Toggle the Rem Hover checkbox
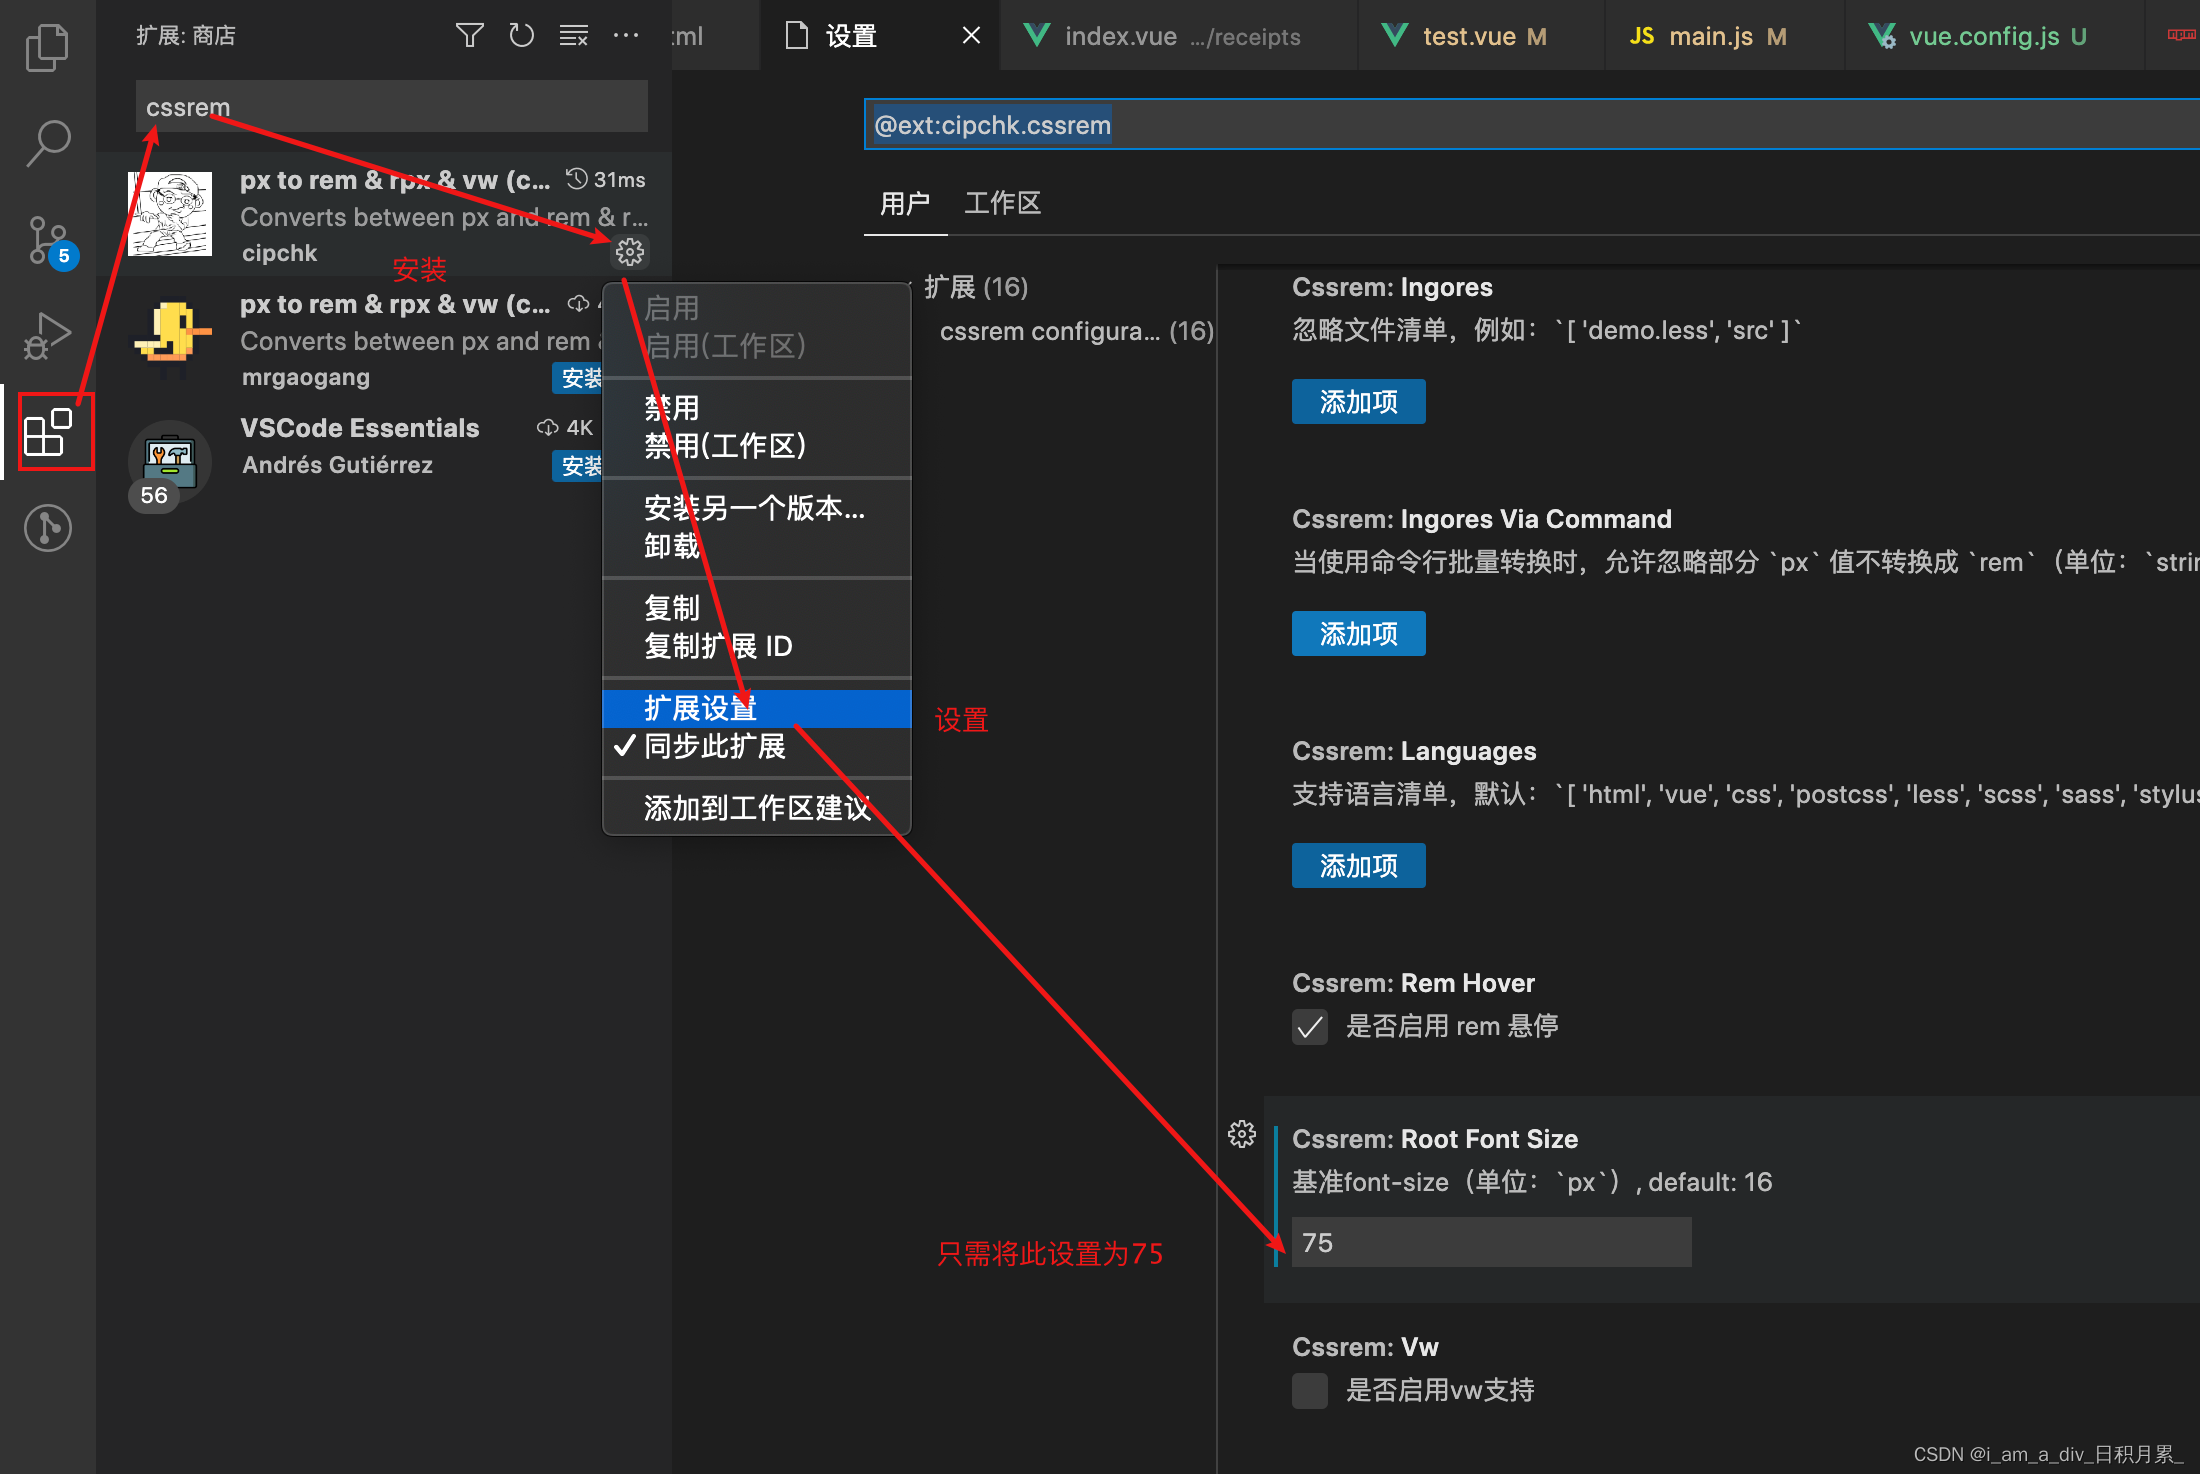This screenshot has height=1474, width=2200. pos(1310,1027)
